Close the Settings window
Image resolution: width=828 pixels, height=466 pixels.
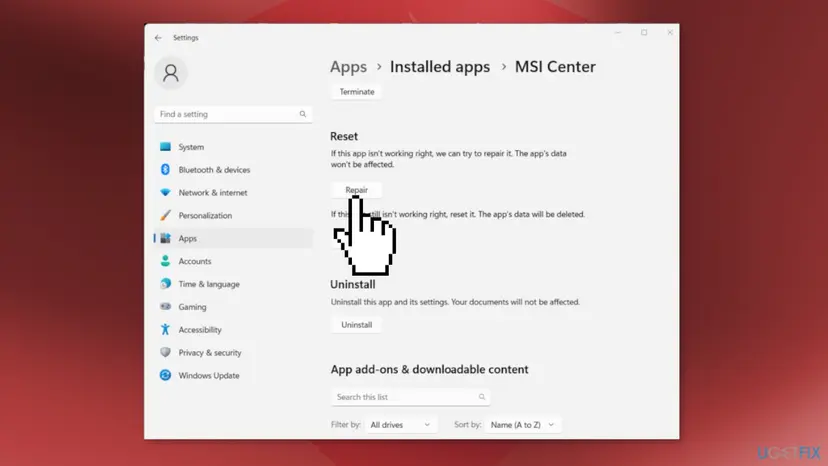click(x=670, y=33)
